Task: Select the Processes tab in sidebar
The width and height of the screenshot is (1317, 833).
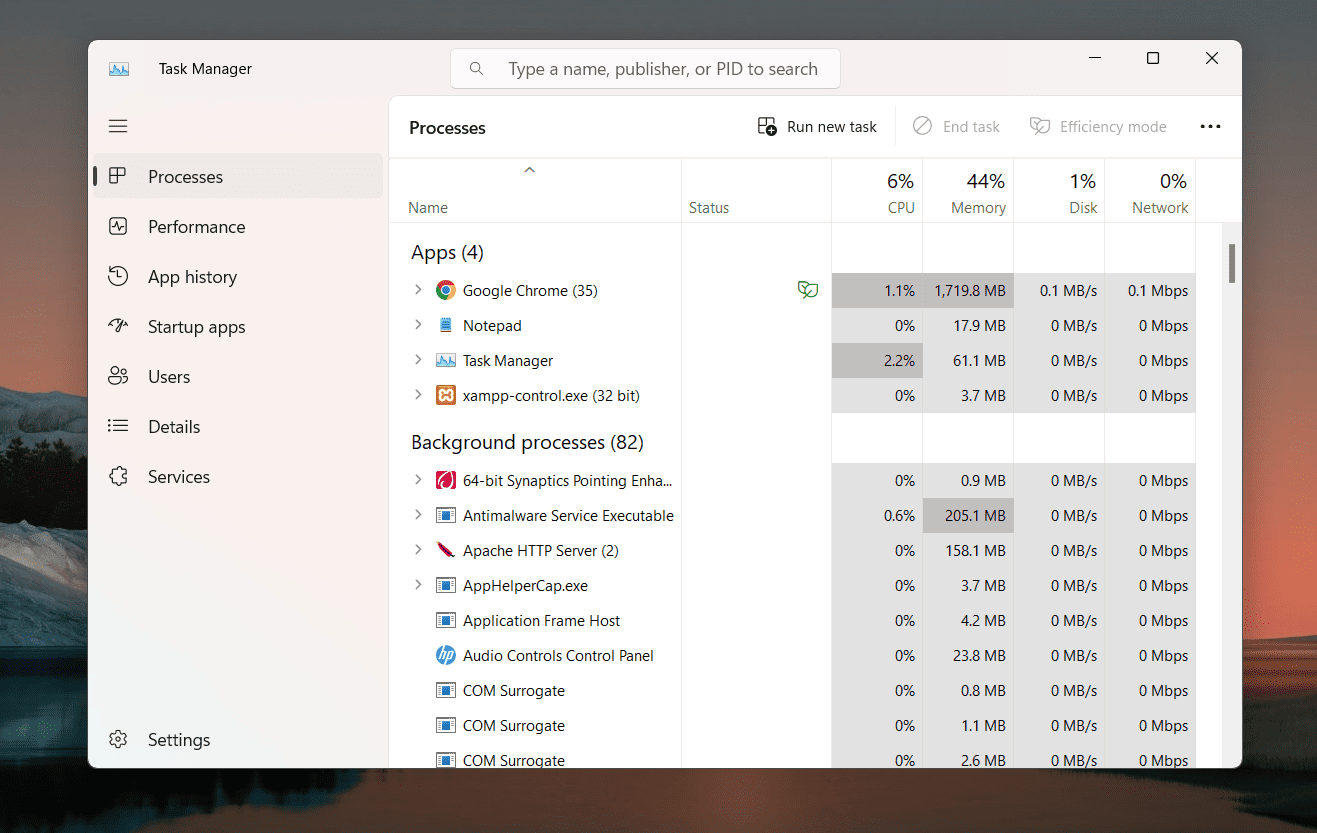Action: click(x=185, y=177)
